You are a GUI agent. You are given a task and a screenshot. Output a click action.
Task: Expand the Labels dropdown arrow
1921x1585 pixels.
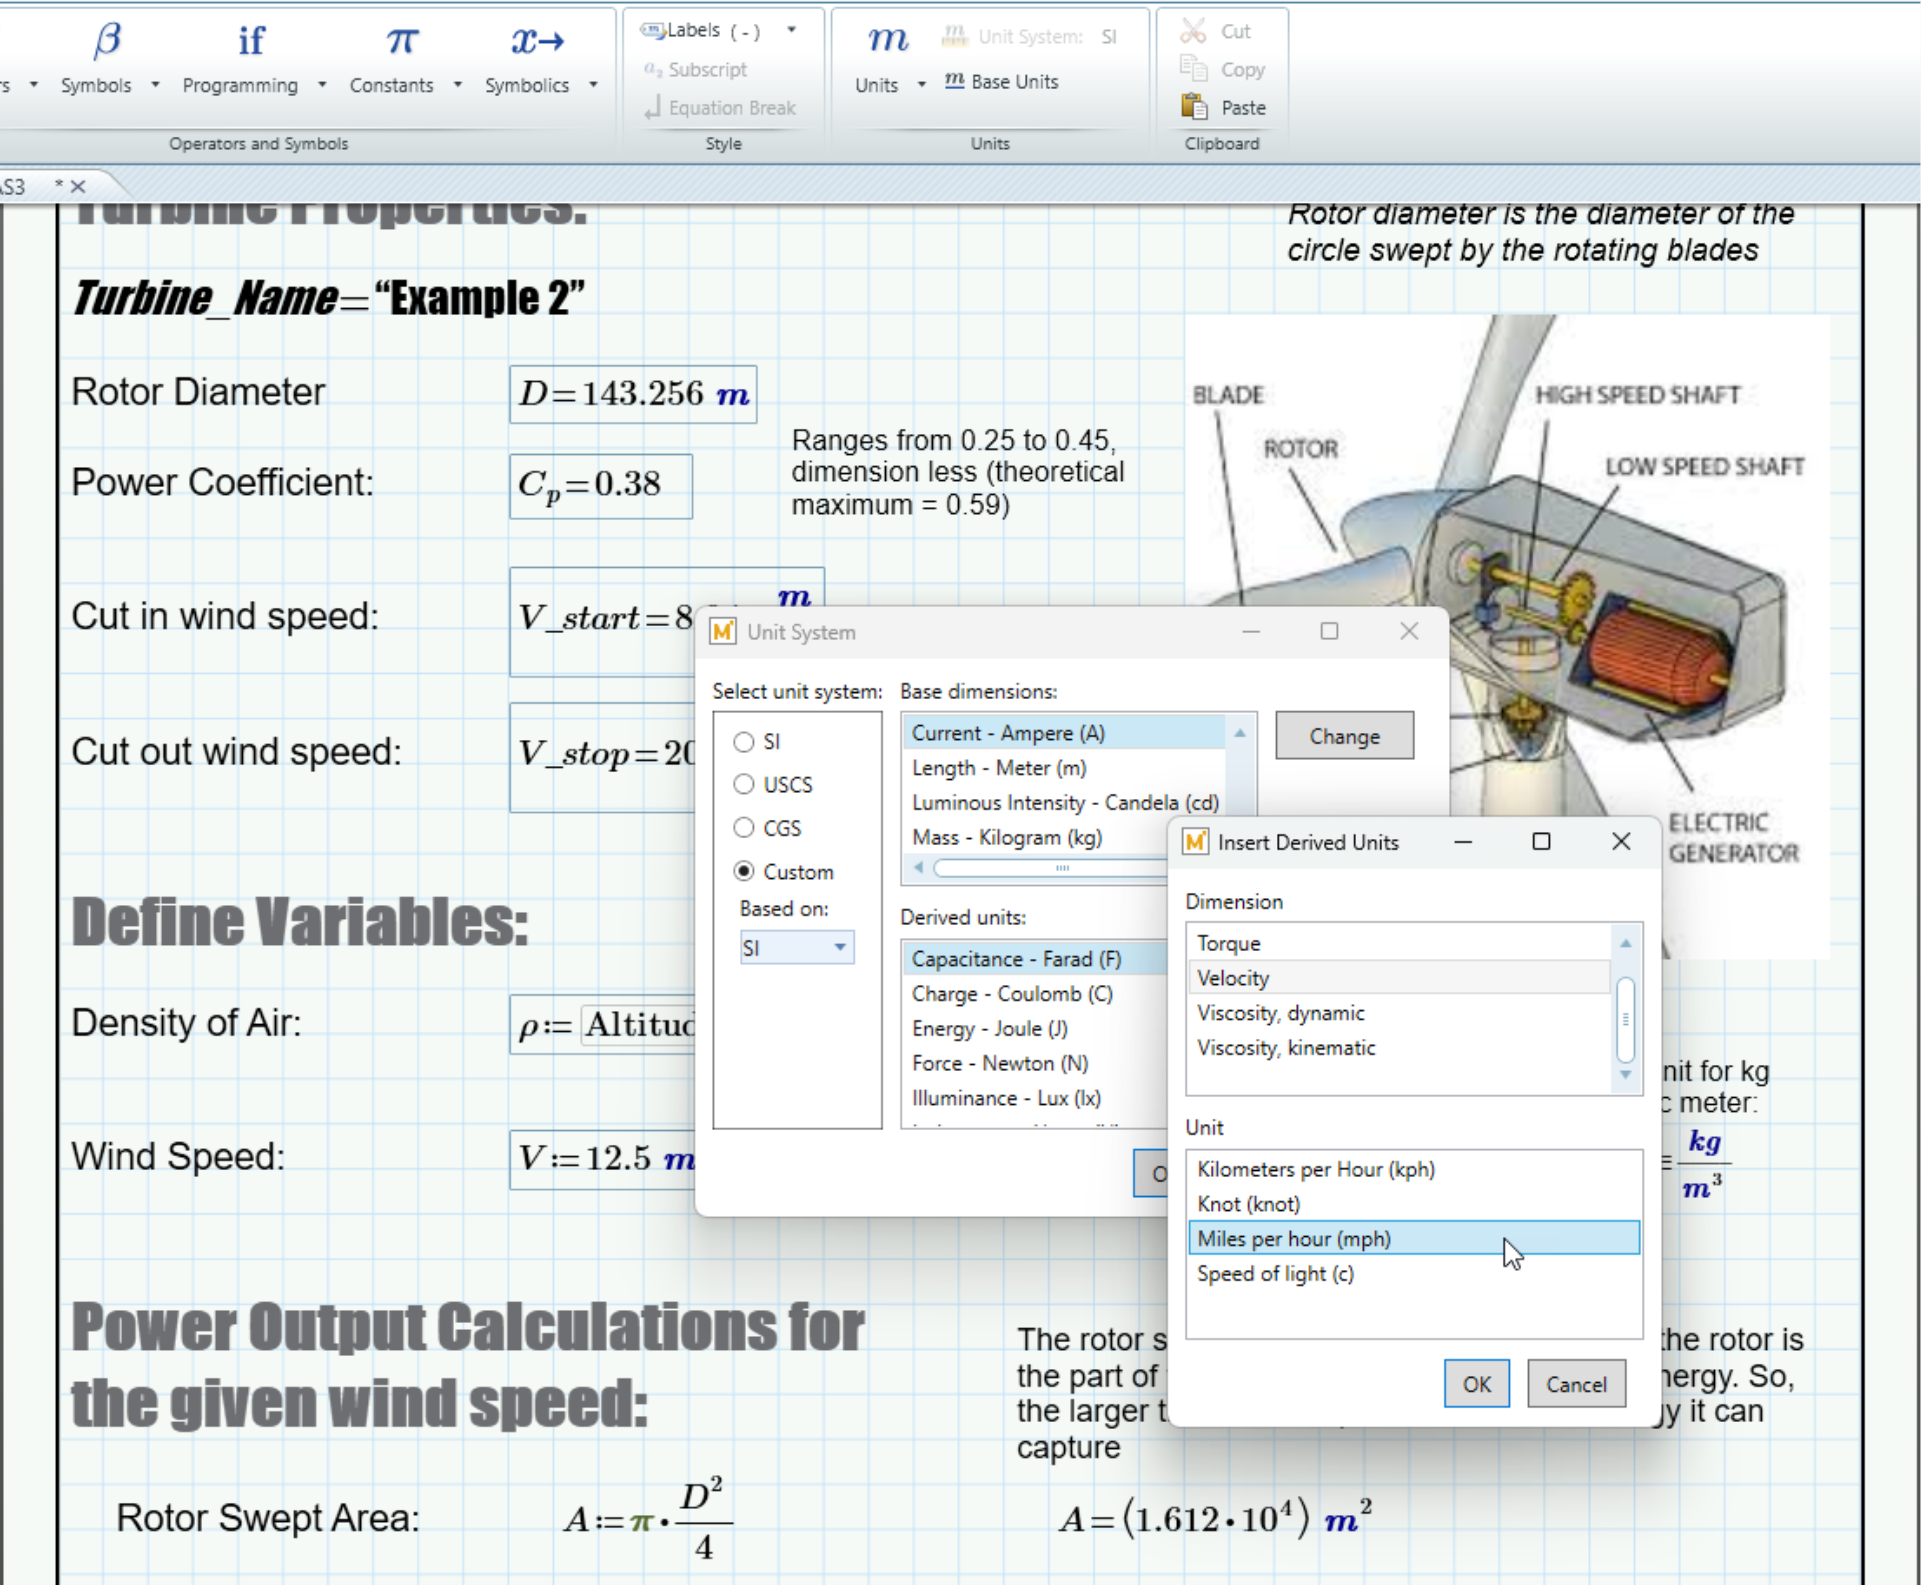[791, 31]
